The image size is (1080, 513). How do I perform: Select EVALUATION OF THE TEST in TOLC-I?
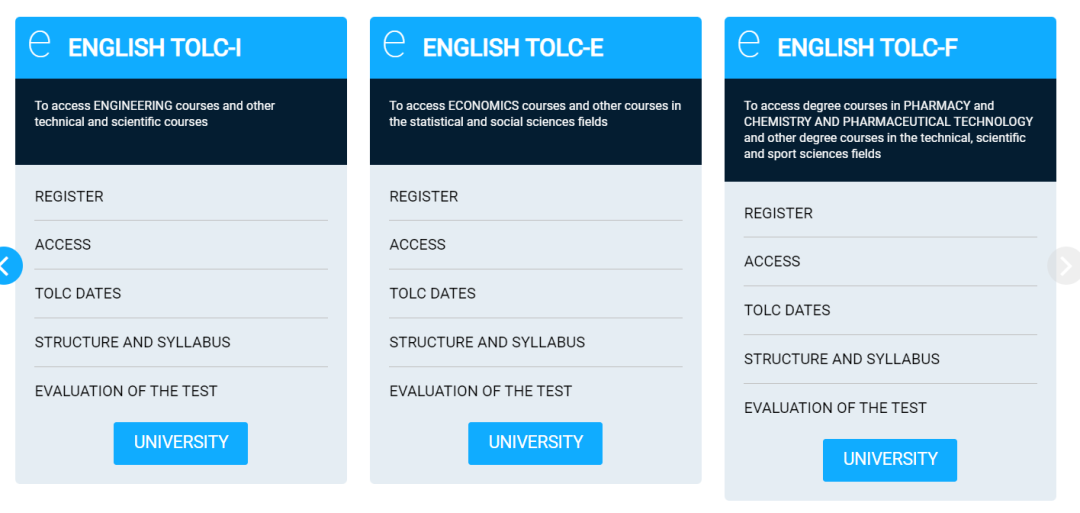click(126, 391)
